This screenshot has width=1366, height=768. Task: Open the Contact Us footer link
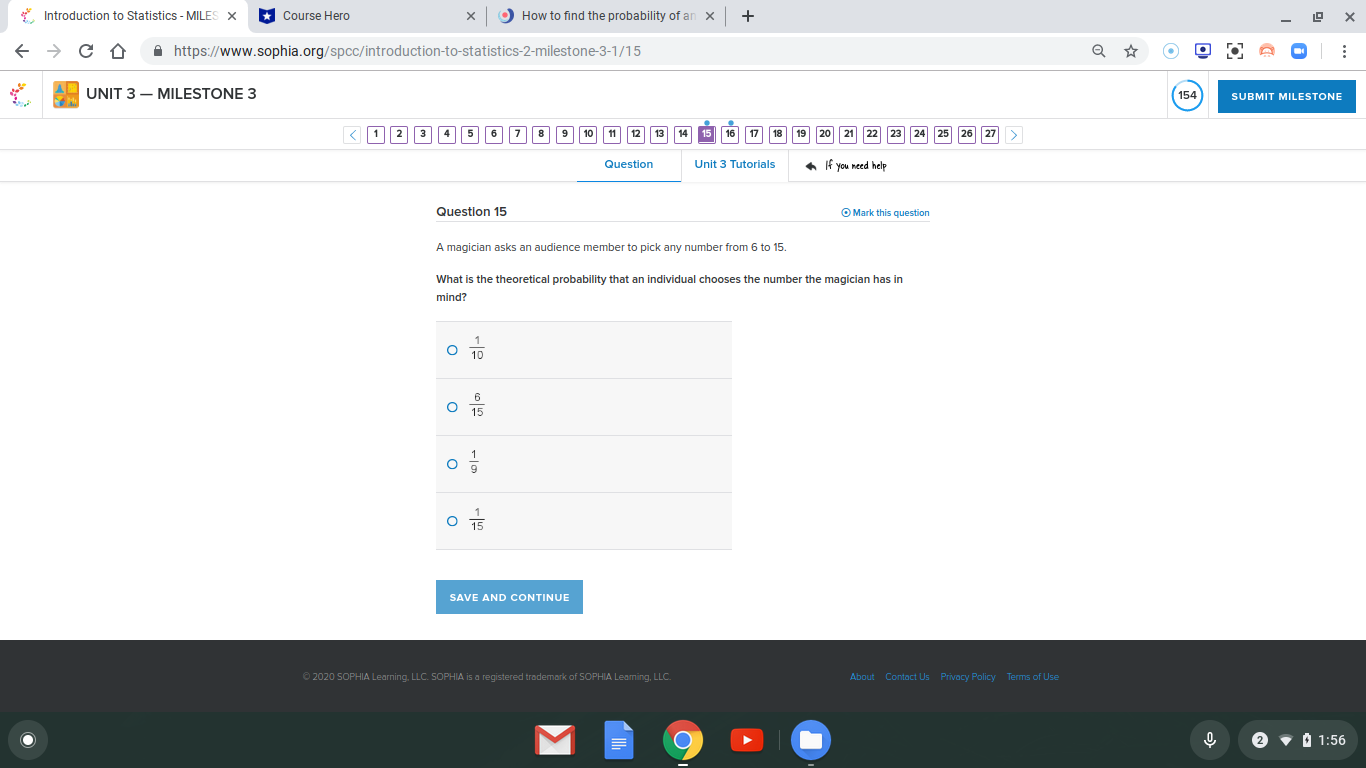[907, 677]
